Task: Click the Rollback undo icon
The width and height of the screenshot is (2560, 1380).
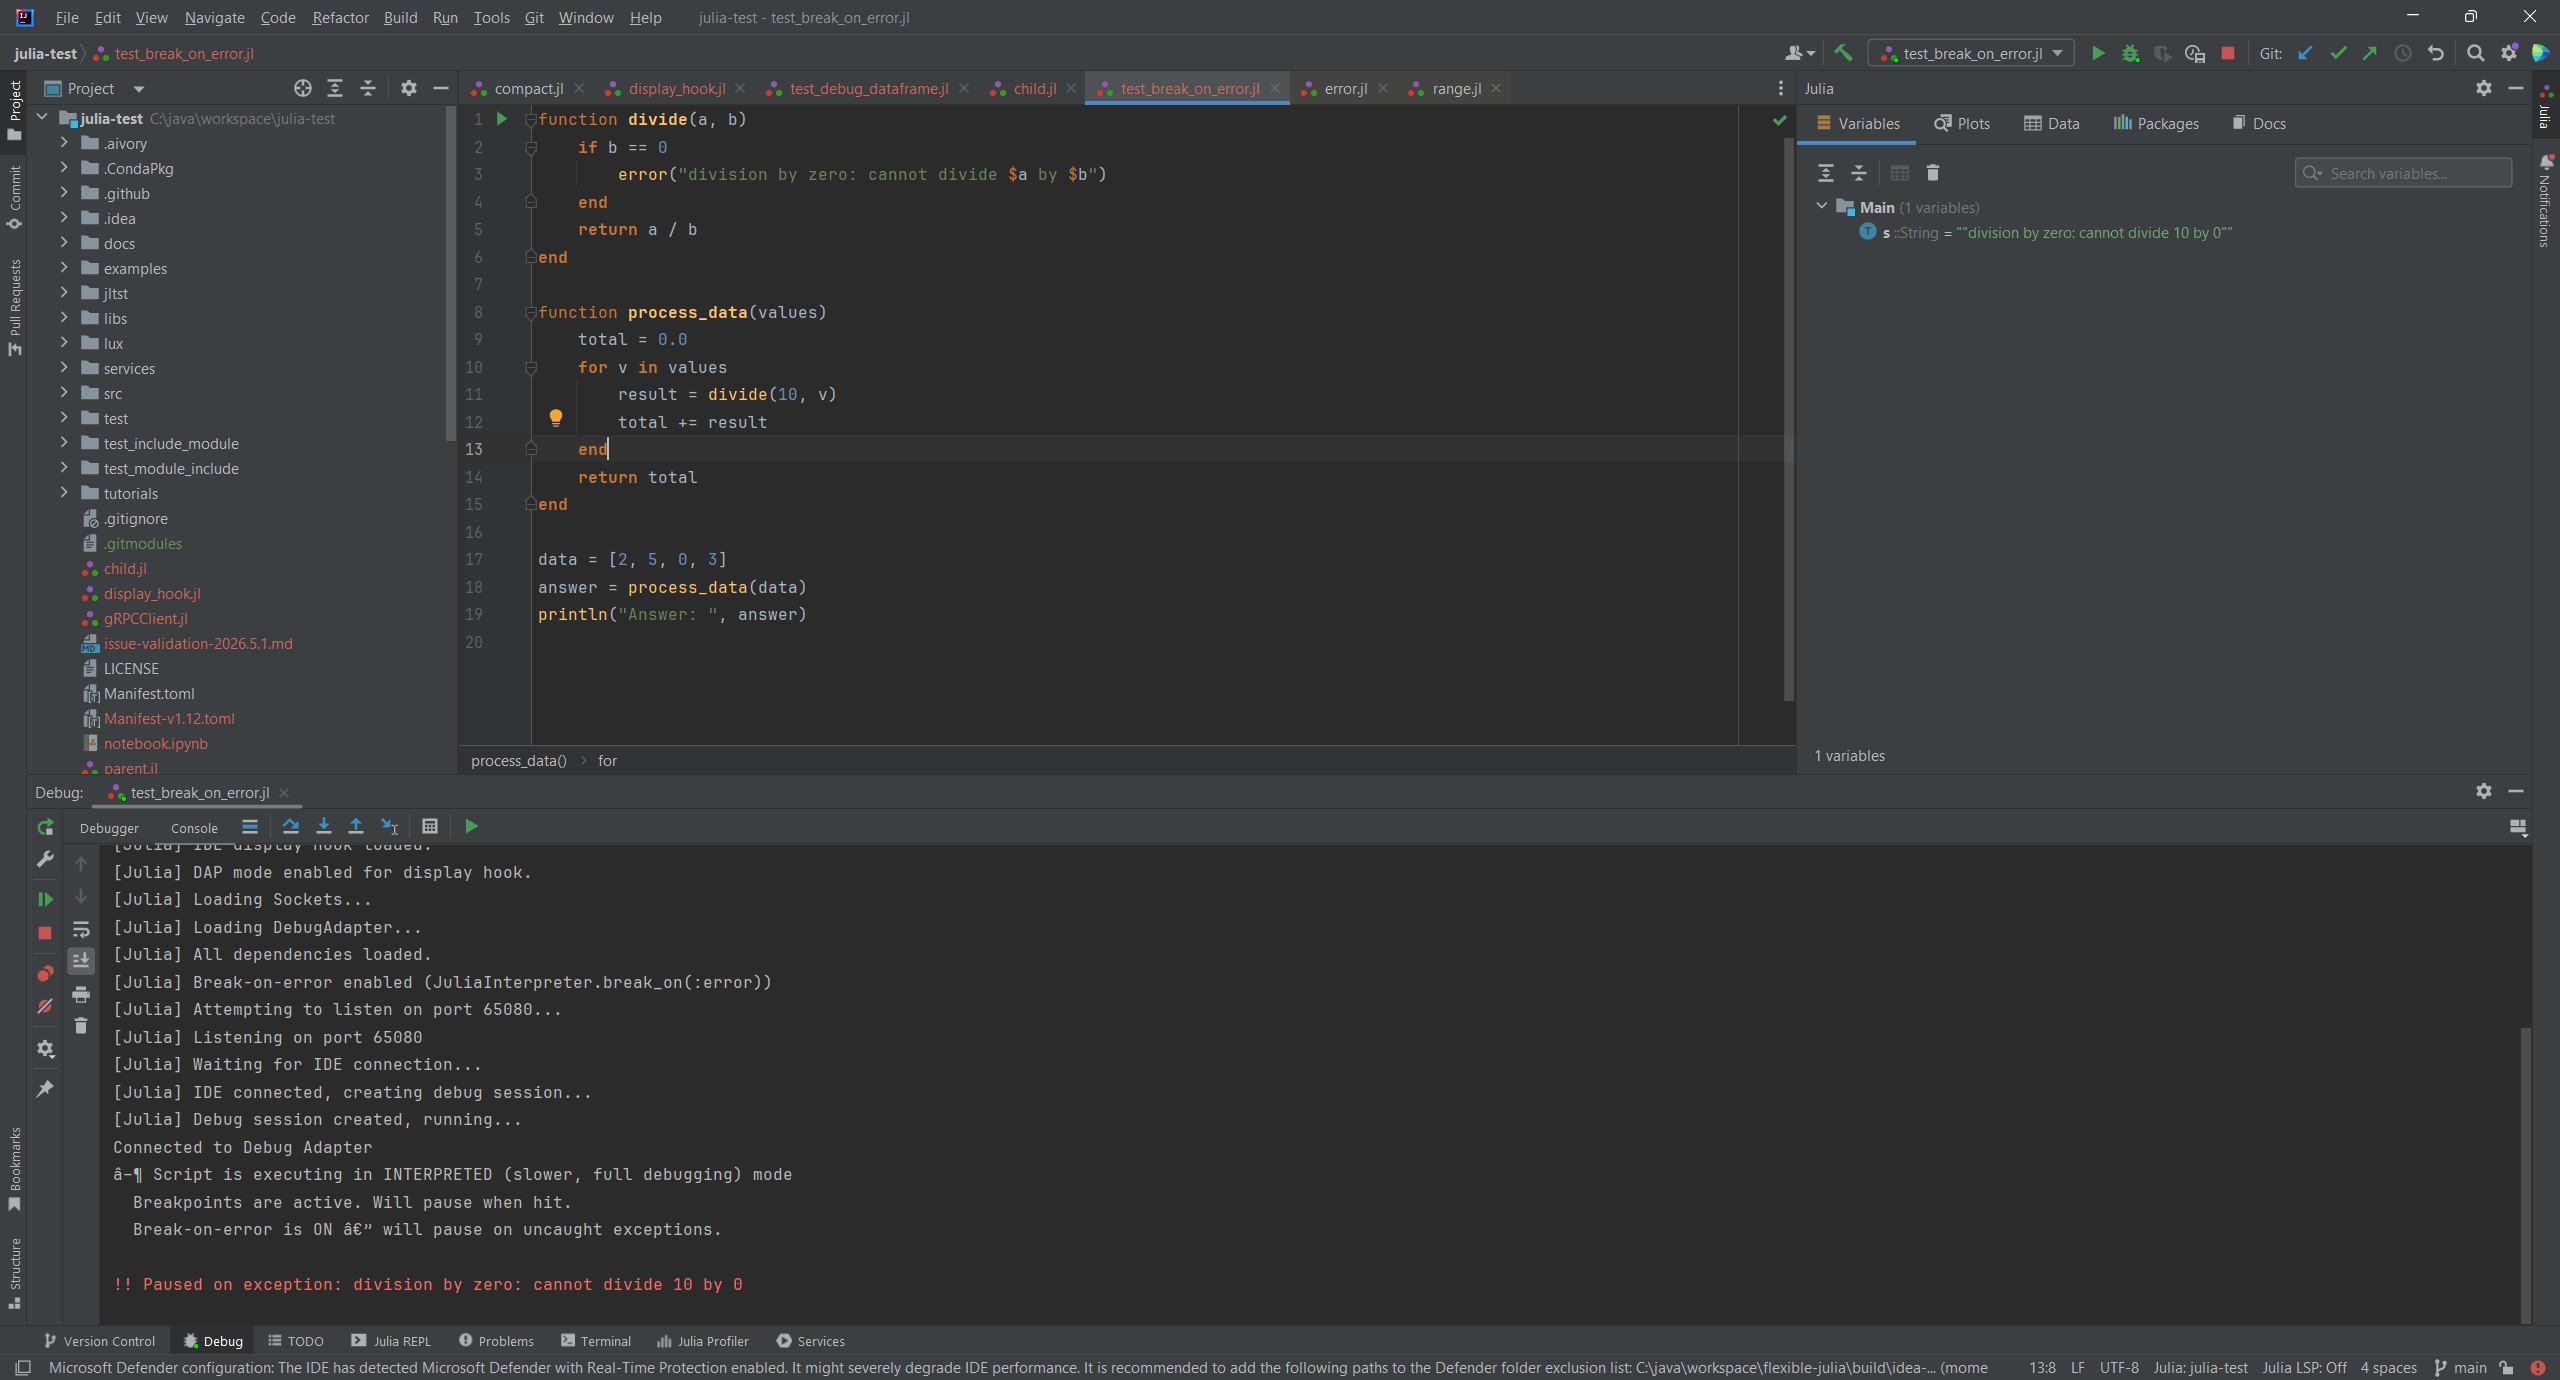Action: coord(2436,54)
